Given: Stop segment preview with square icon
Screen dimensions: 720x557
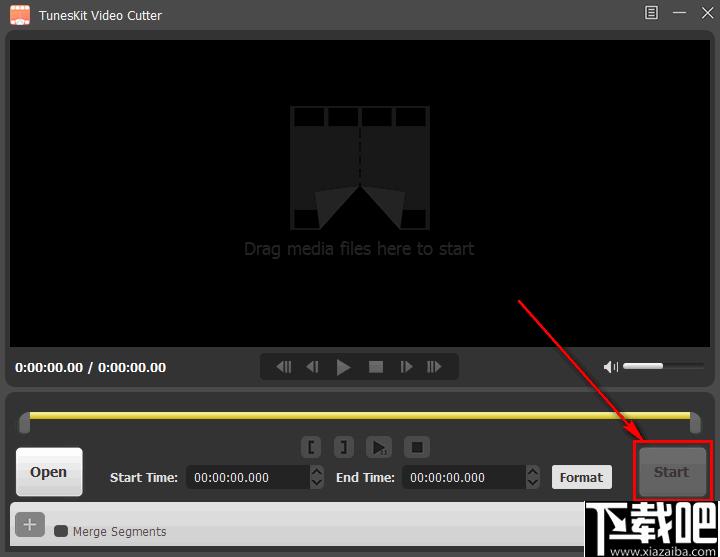Looking at the screenshot, I should pyautogui.click(x=416, y=447).
